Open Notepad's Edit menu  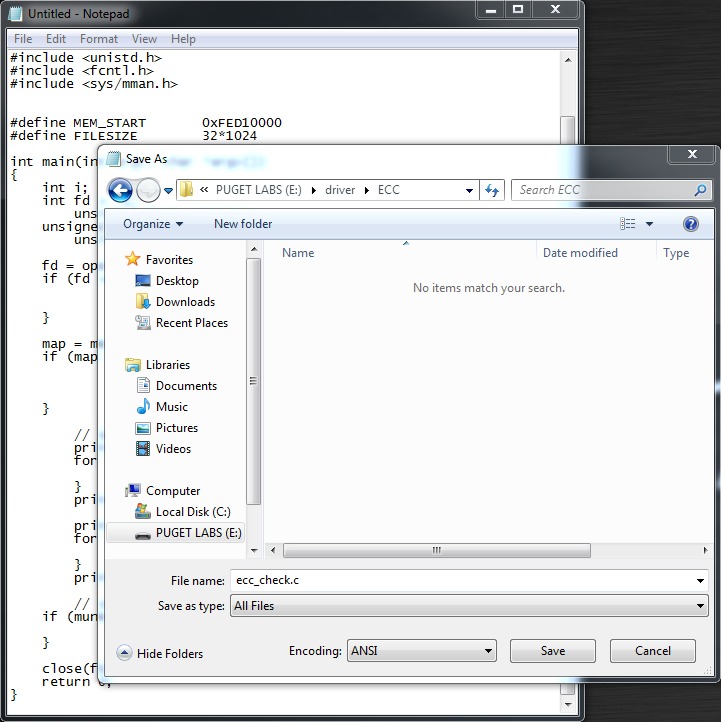coord(56,39)
